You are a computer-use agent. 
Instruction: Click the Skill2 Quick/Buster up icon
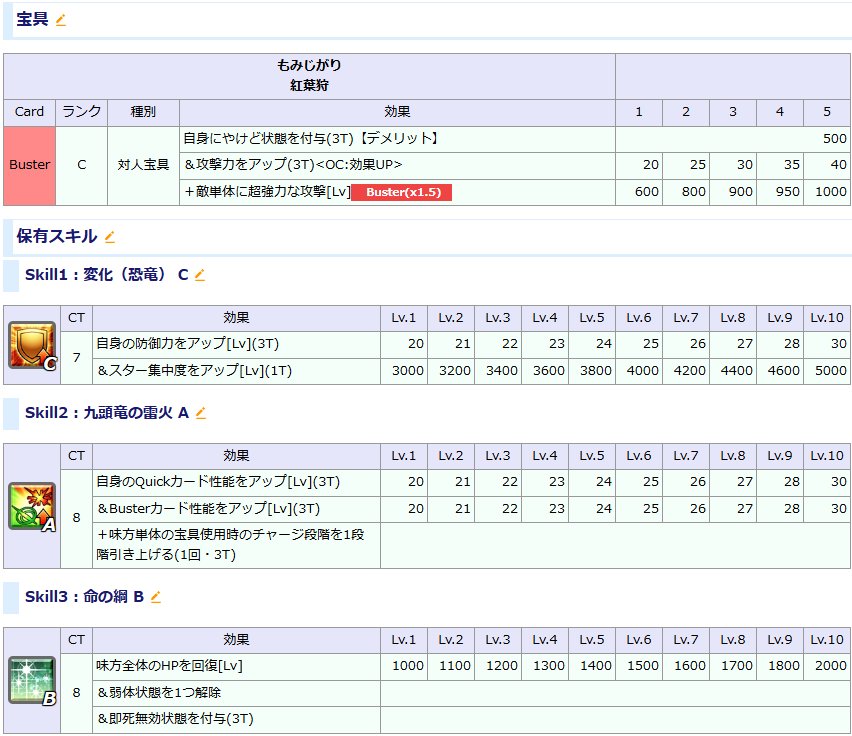(33, 506)
